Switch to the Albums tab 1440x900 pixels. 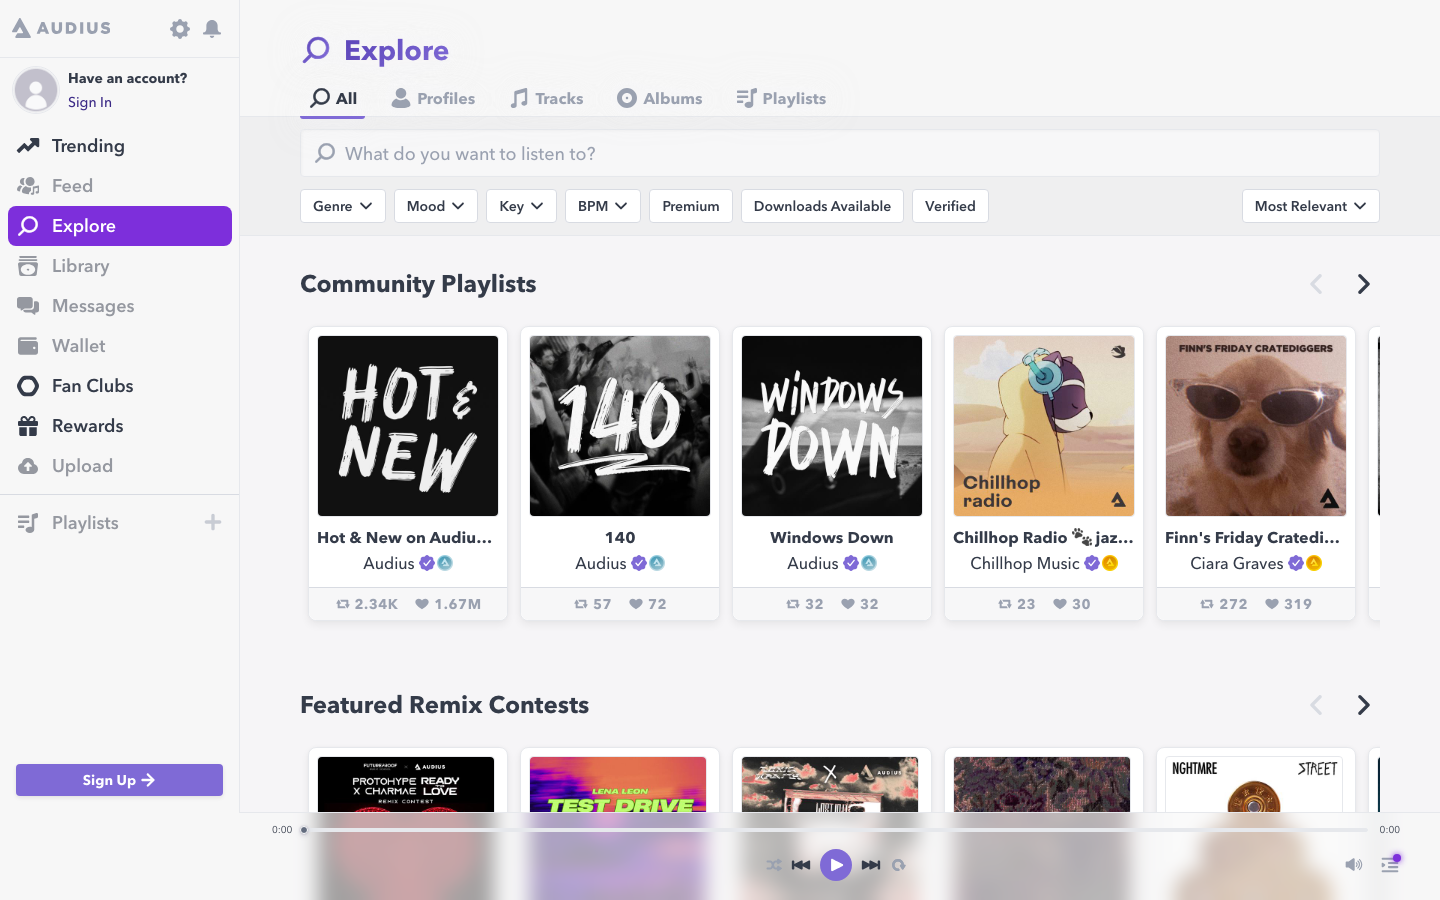tap(660, 98)
